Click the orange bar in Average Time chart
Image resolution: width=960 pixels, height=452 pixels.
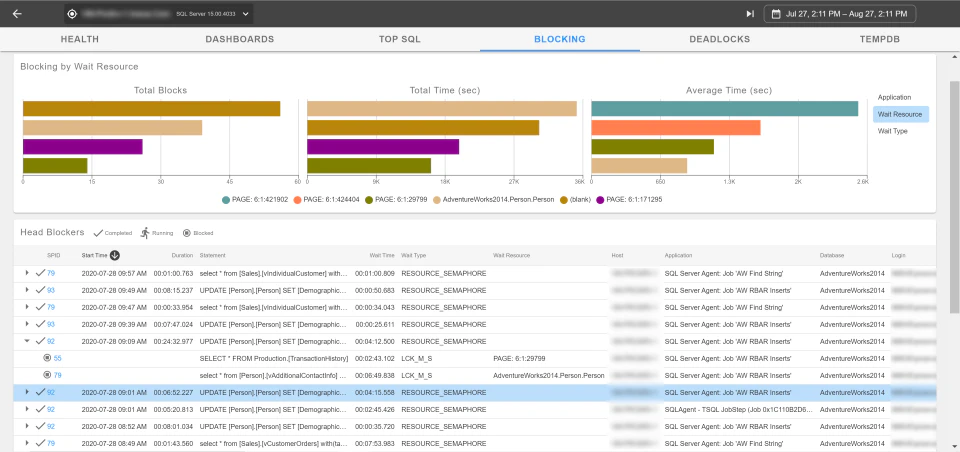[676, 127]
